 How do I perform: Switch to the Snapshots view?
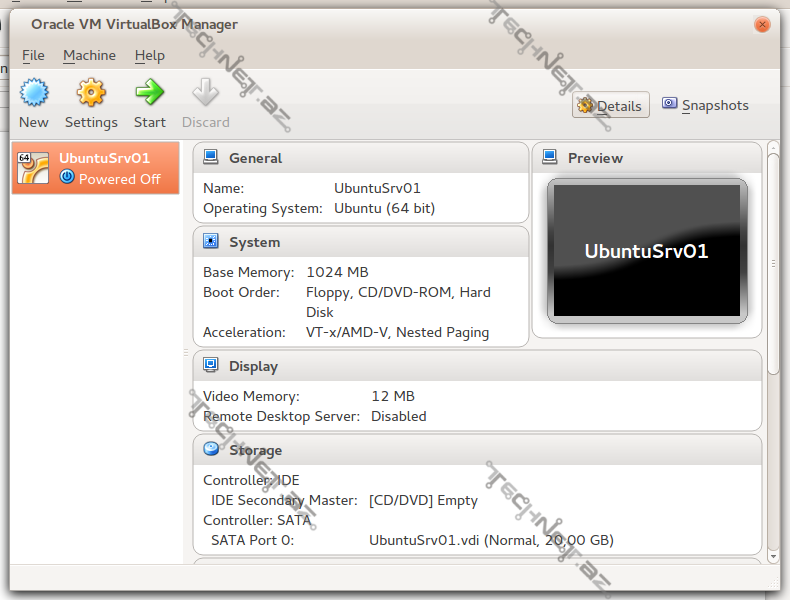pos(705,105)
